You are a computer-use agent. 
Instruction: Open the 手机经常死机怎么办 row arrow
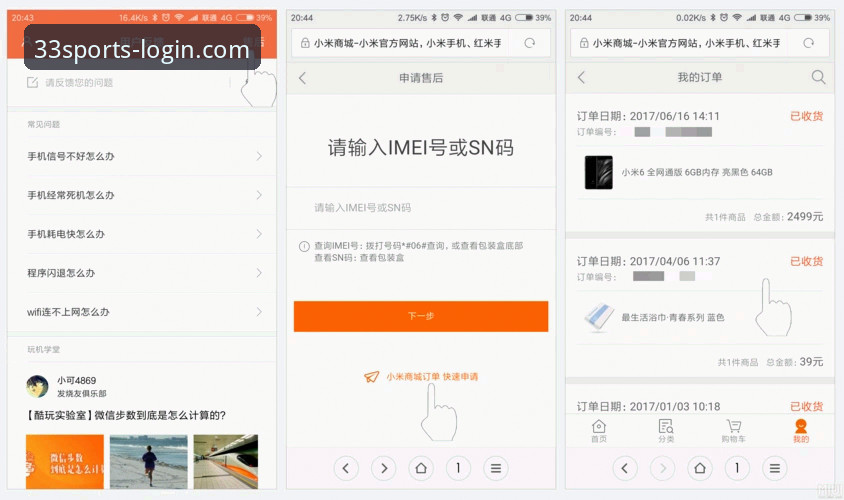click(x=259, y=195)
